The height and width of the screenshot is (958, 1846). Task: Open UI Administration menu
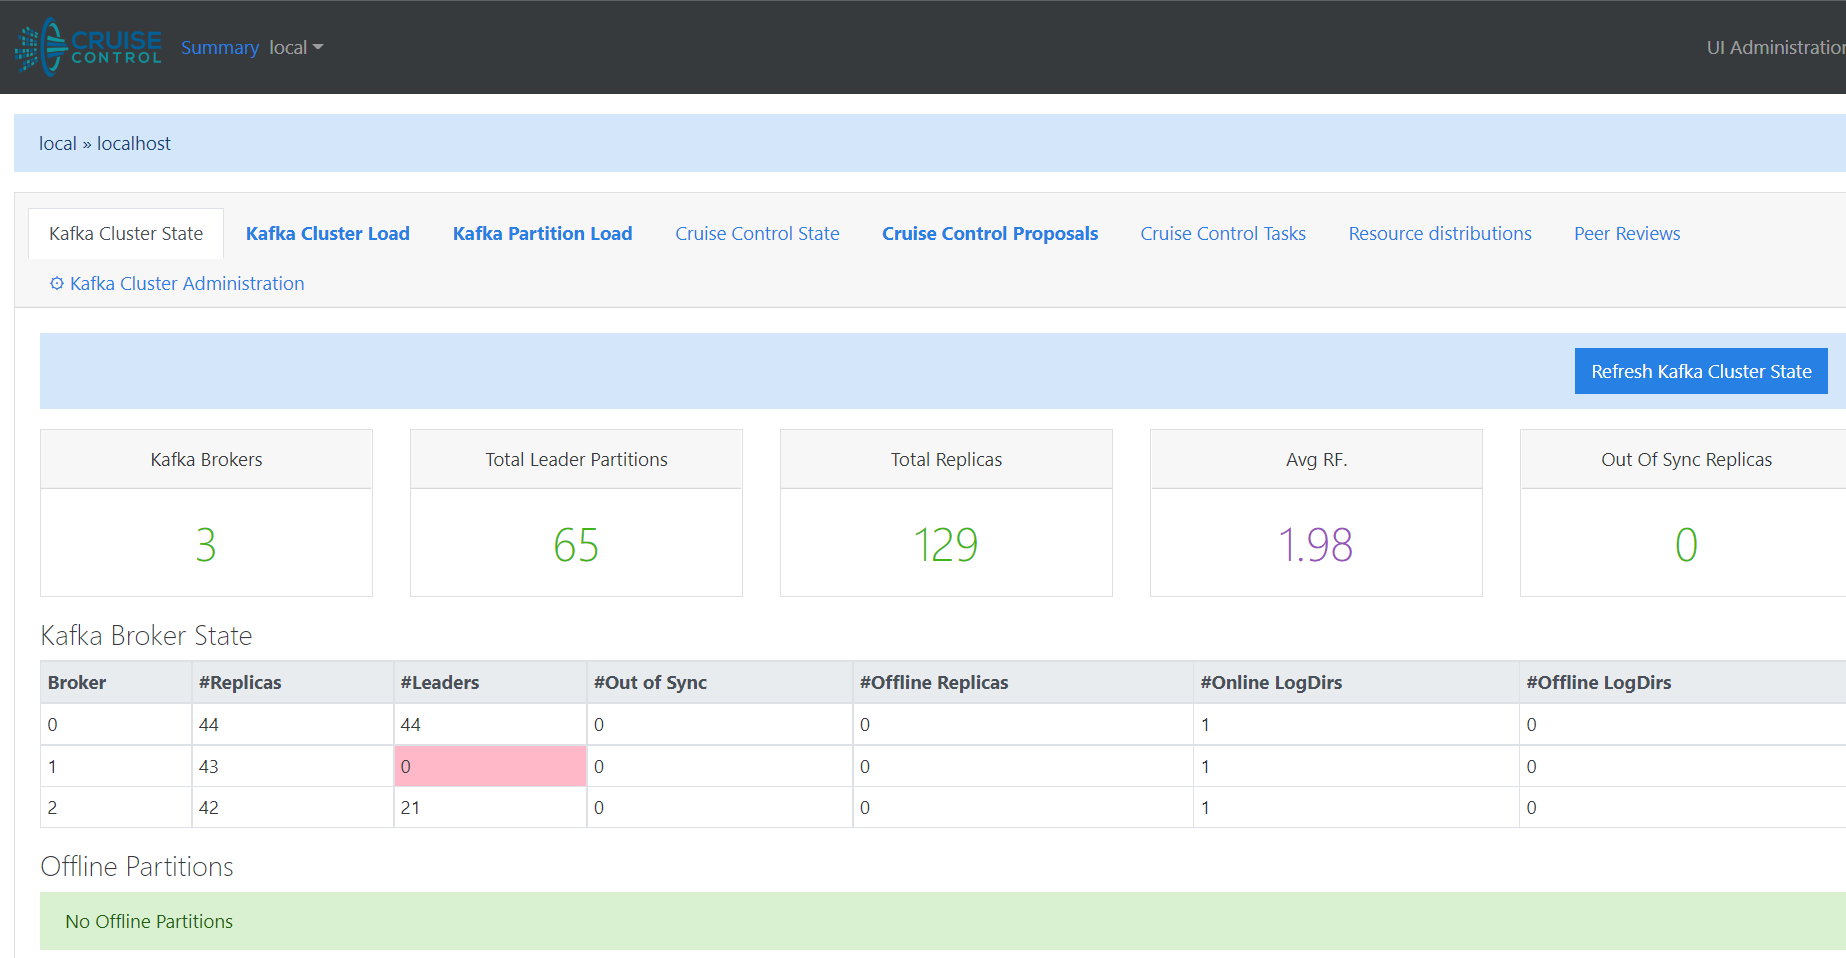[x=1775, y=47]
